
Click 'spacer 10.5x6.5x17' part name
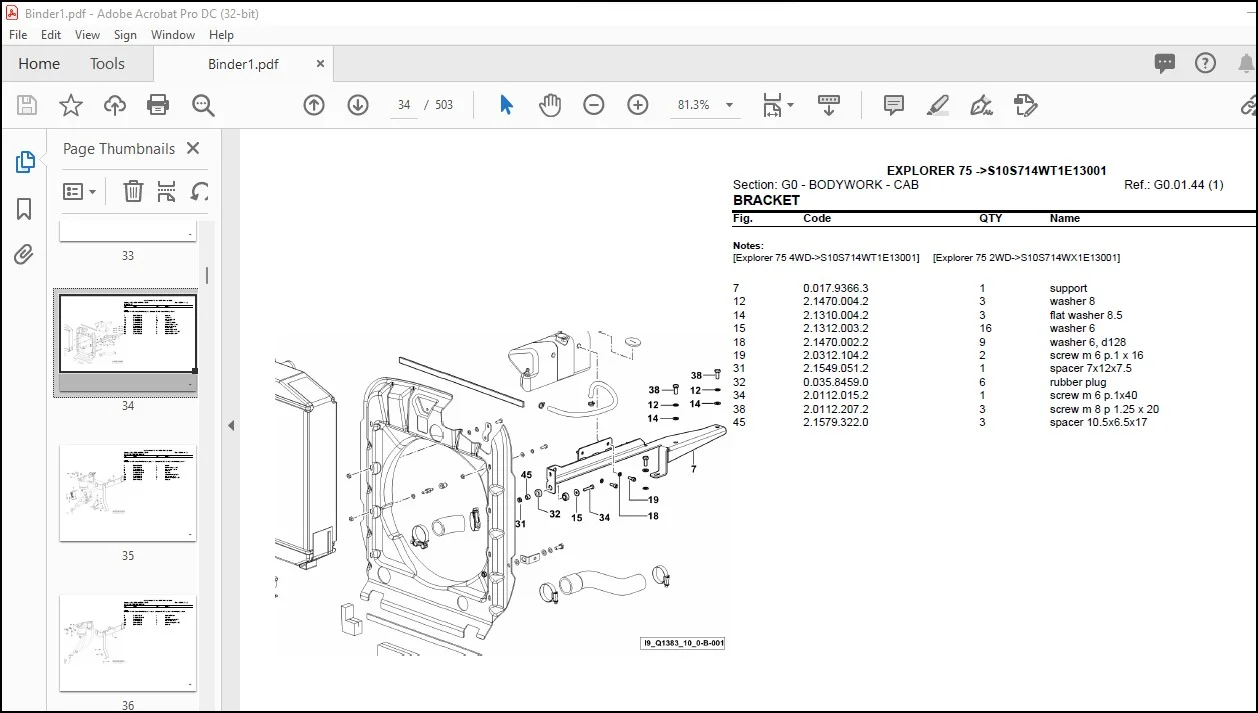1098,422
